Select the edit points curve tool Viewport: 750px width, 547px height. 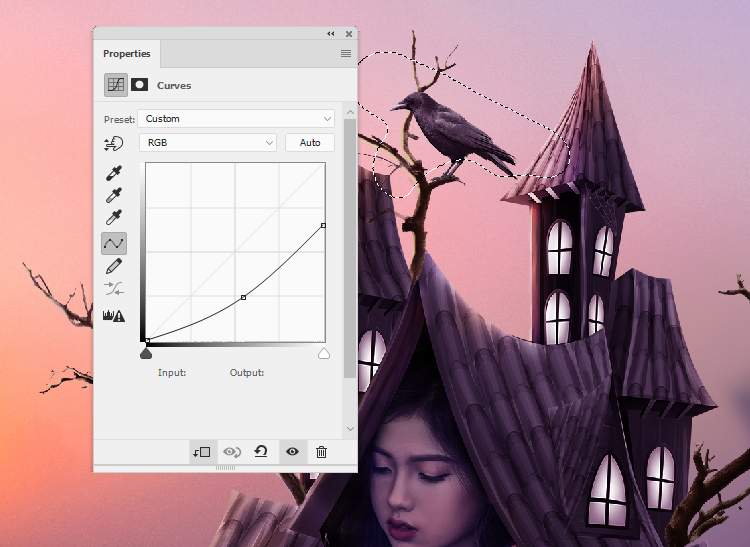coord(114,243)
